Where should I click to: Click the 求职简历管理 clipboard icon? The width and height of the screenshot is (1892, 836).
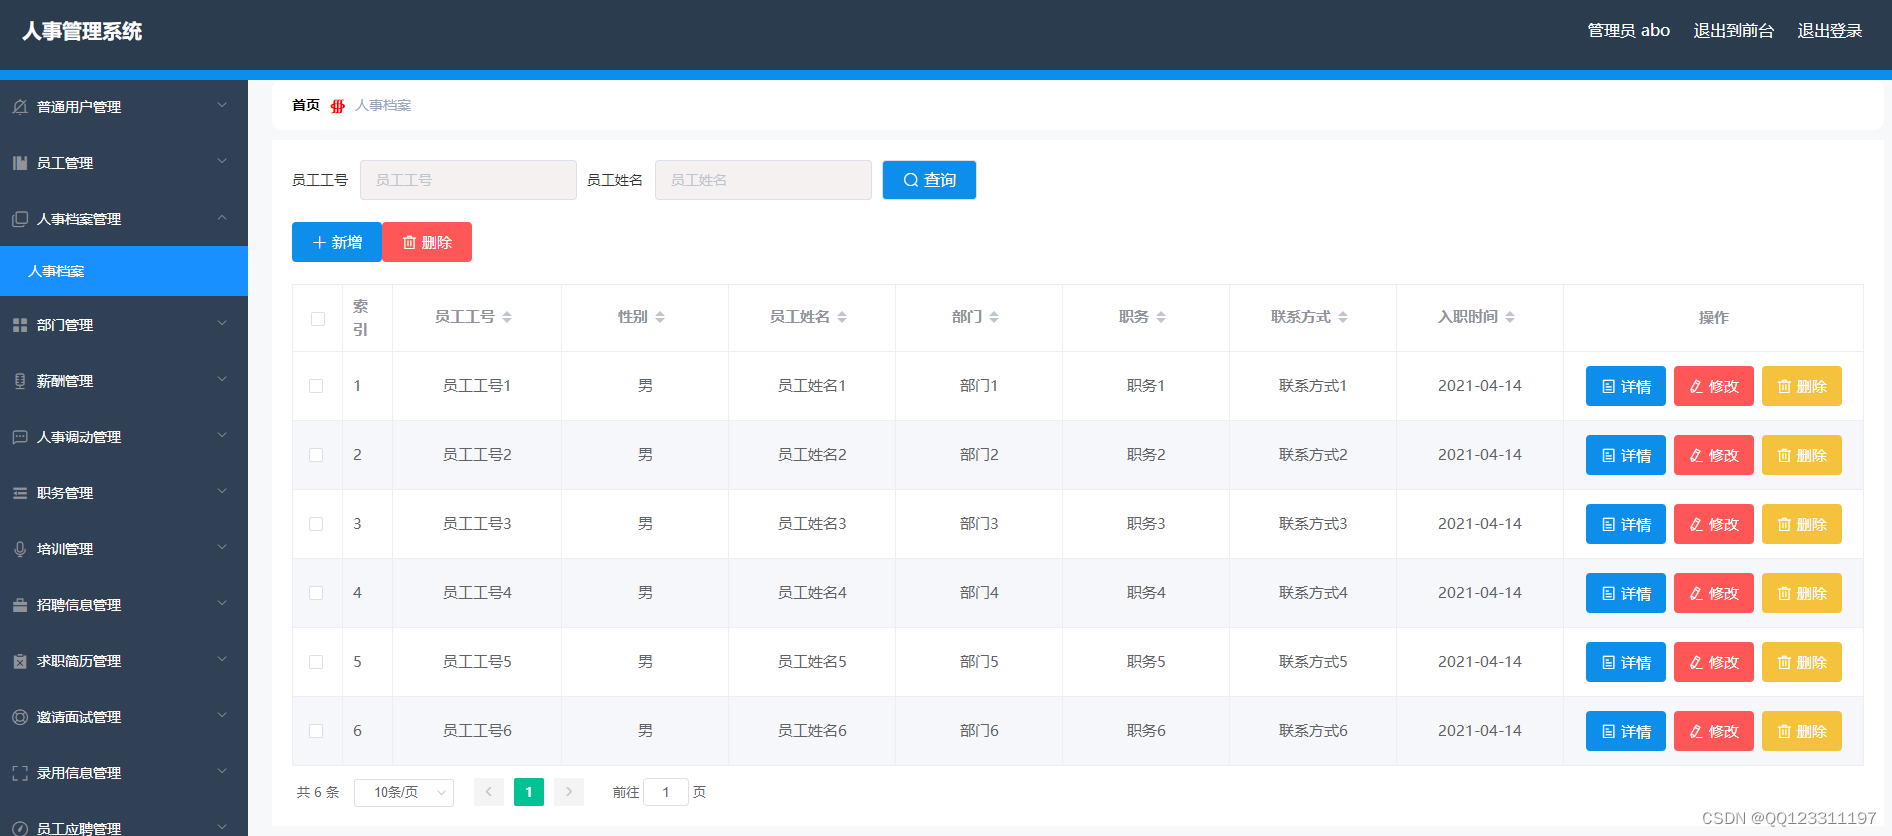pyautogui.click(x=20, y=661)
